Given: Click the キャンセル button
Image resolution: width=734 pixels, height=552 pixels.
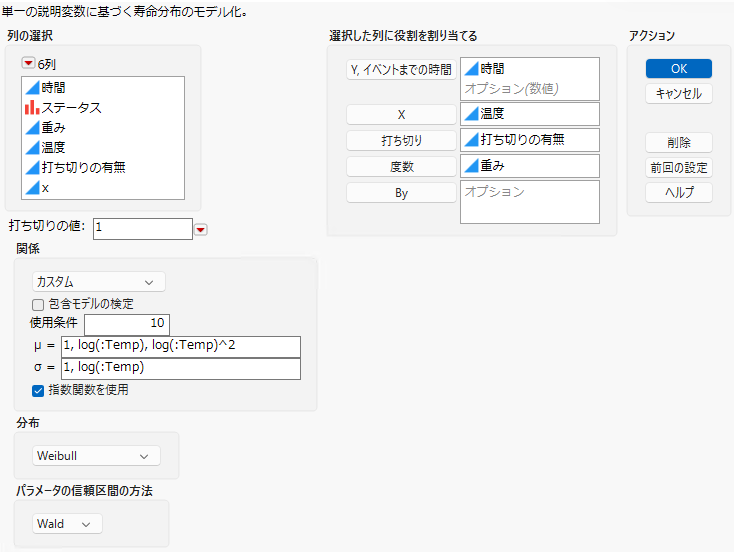Looking at the screenshot, I should coord(679,94).
